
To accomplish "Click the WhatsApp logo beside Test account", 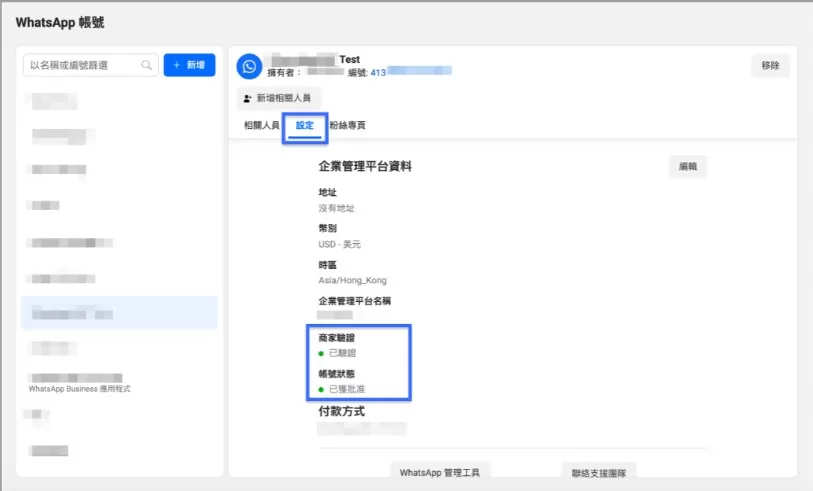I will 248,66.
